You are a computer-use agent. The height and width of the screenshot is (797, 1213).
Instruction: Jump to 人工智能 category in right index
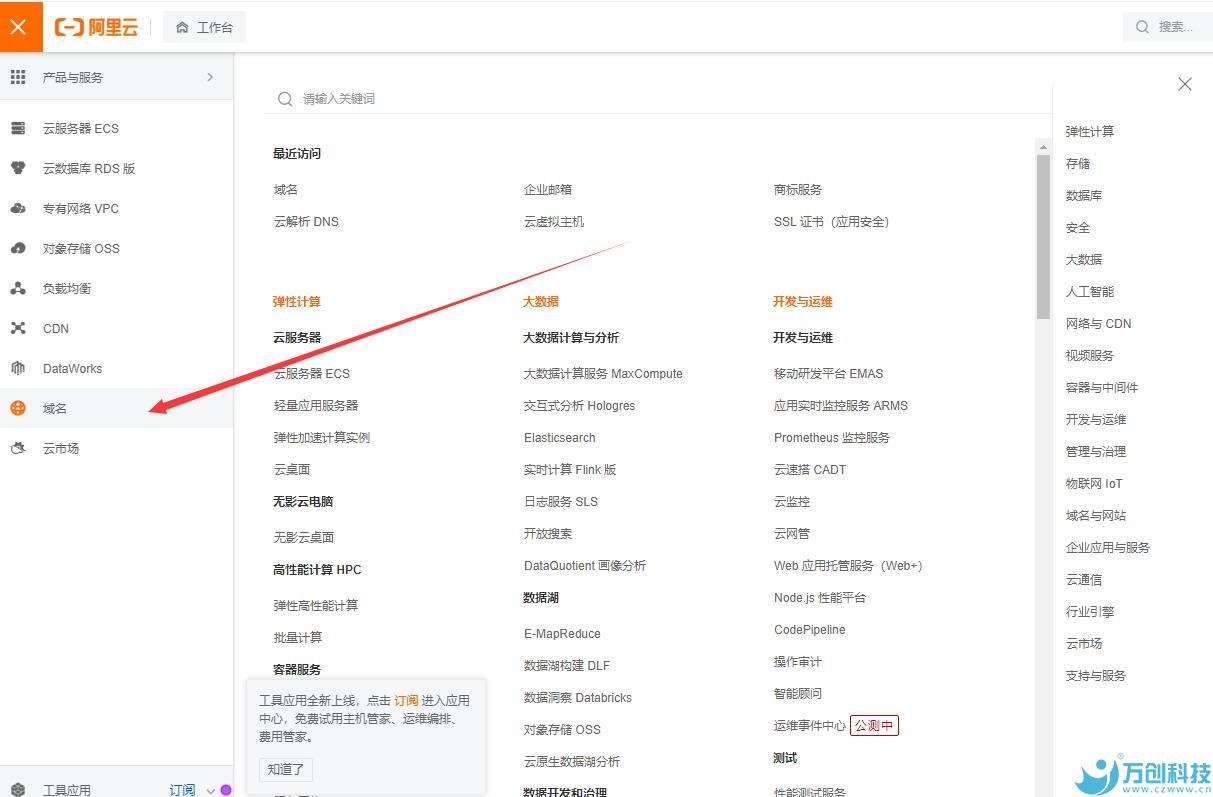[x=1090, y=291]
